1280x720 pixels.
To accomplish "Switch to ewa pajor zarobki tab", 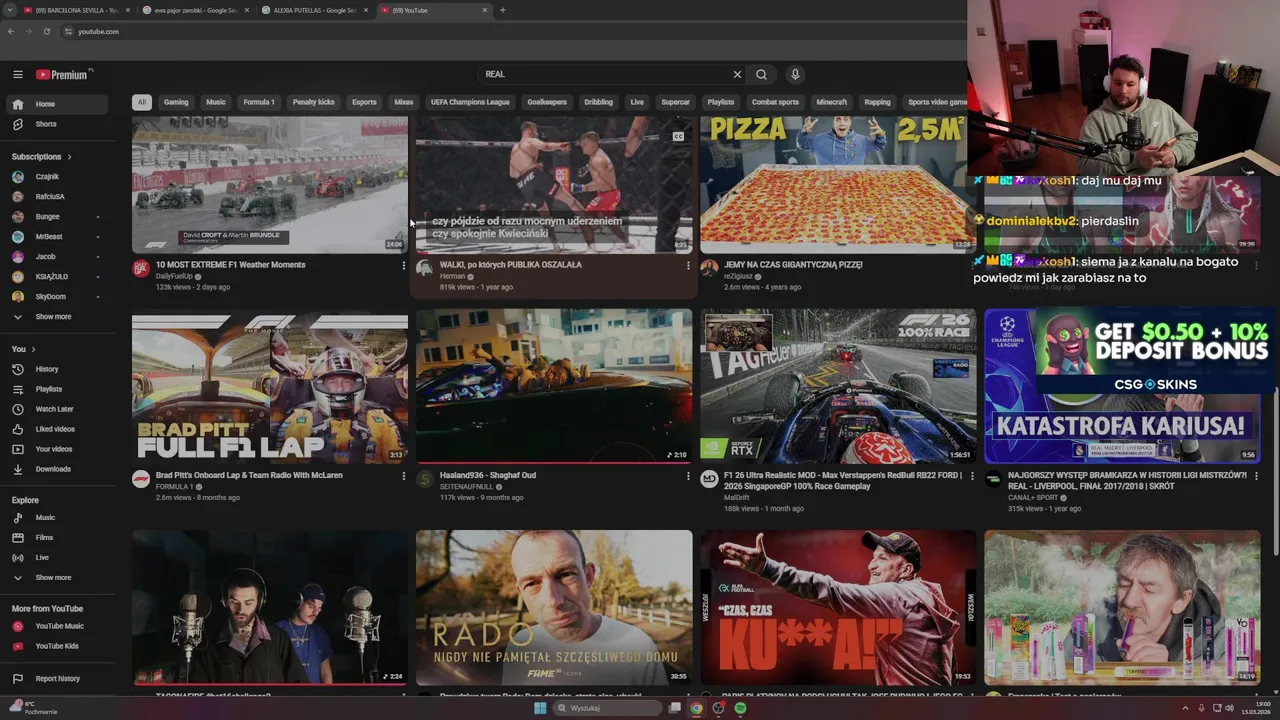I will (x=195, y=10).
